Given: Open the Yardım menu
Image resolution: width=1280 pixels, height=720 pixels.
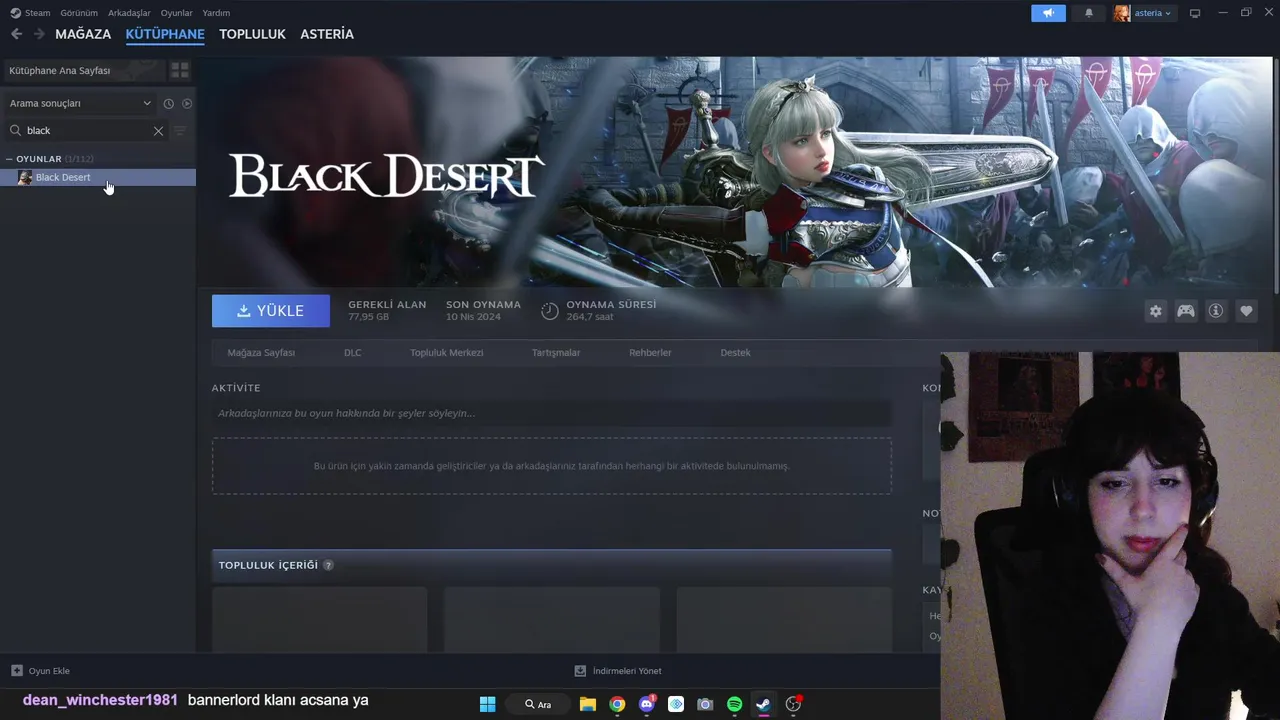Looking at the screenshot, I should click(x=216, y=13).
